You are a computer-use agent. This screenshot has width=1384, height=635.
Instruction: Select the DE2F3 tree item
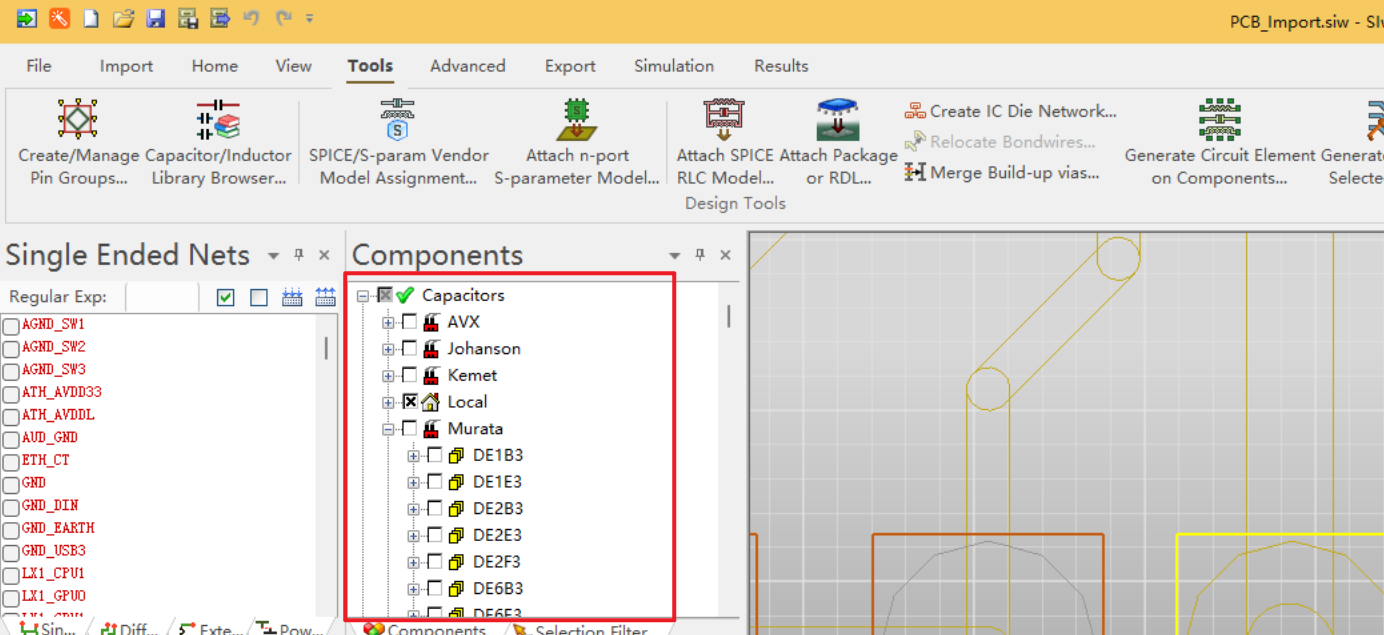coord(497,562)
